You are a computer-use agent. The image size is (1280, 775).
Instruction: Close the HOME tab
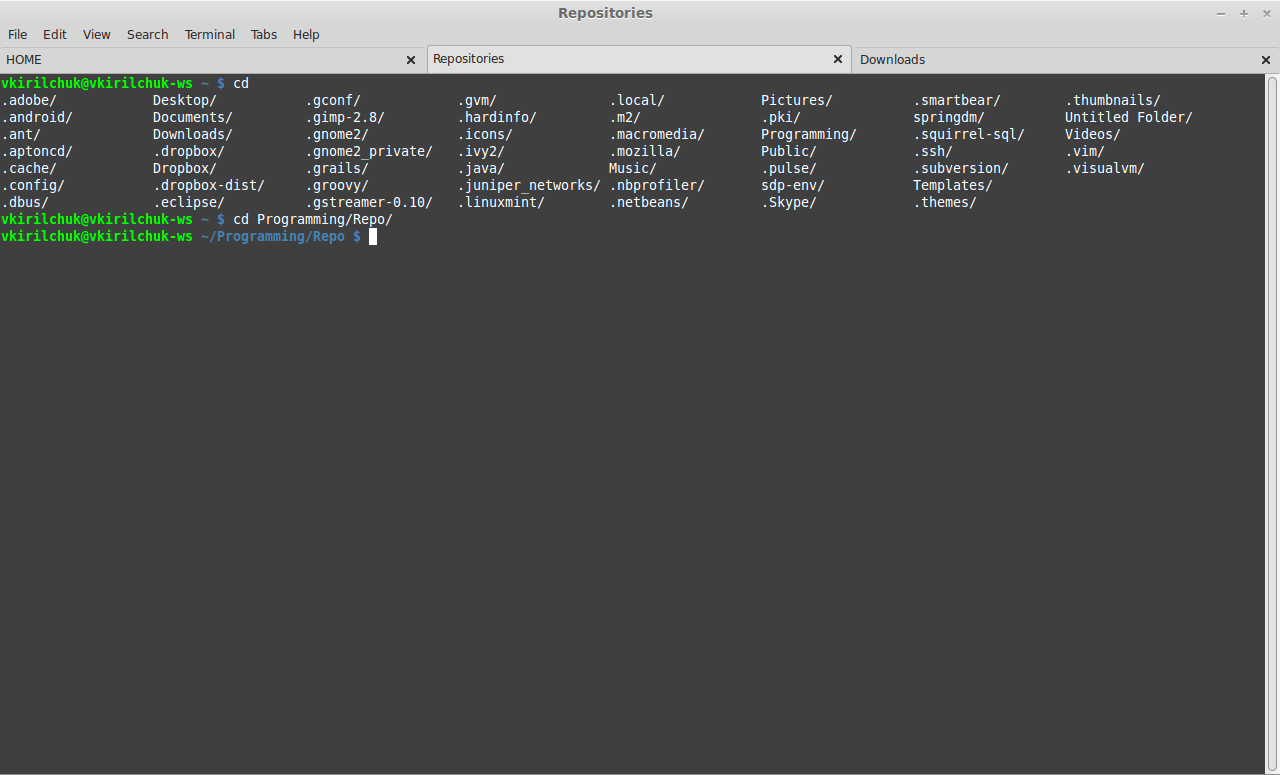[410, 59]
